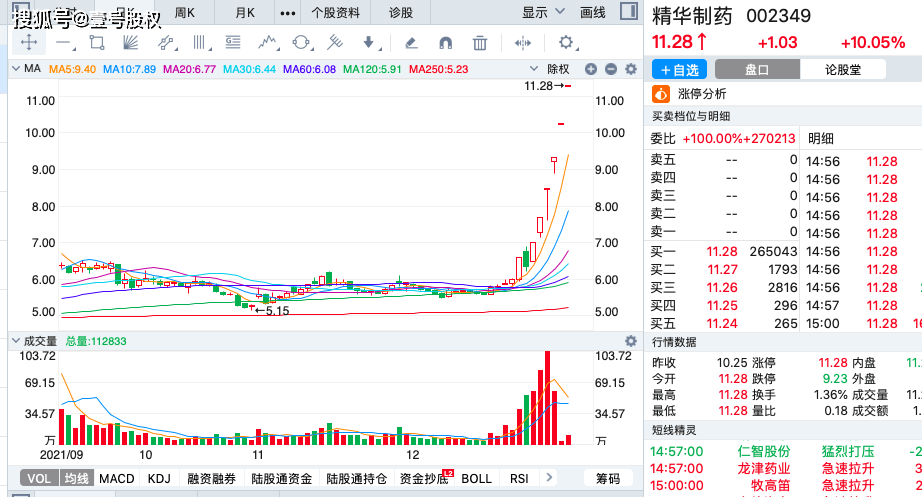Open the 筹码 chip distribution button

(x=608, y=479)
